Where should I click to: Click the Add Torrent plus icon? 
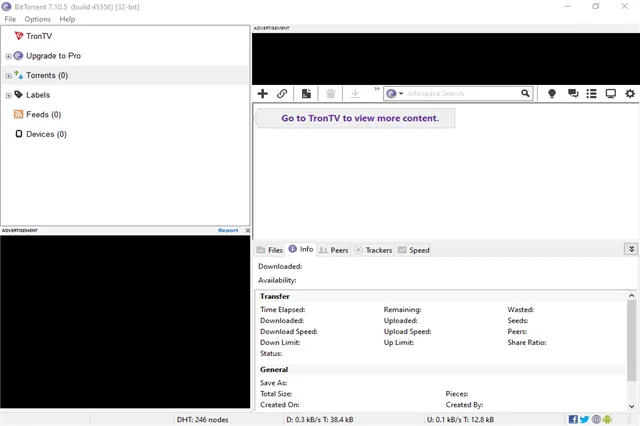(x=262, y=93)
